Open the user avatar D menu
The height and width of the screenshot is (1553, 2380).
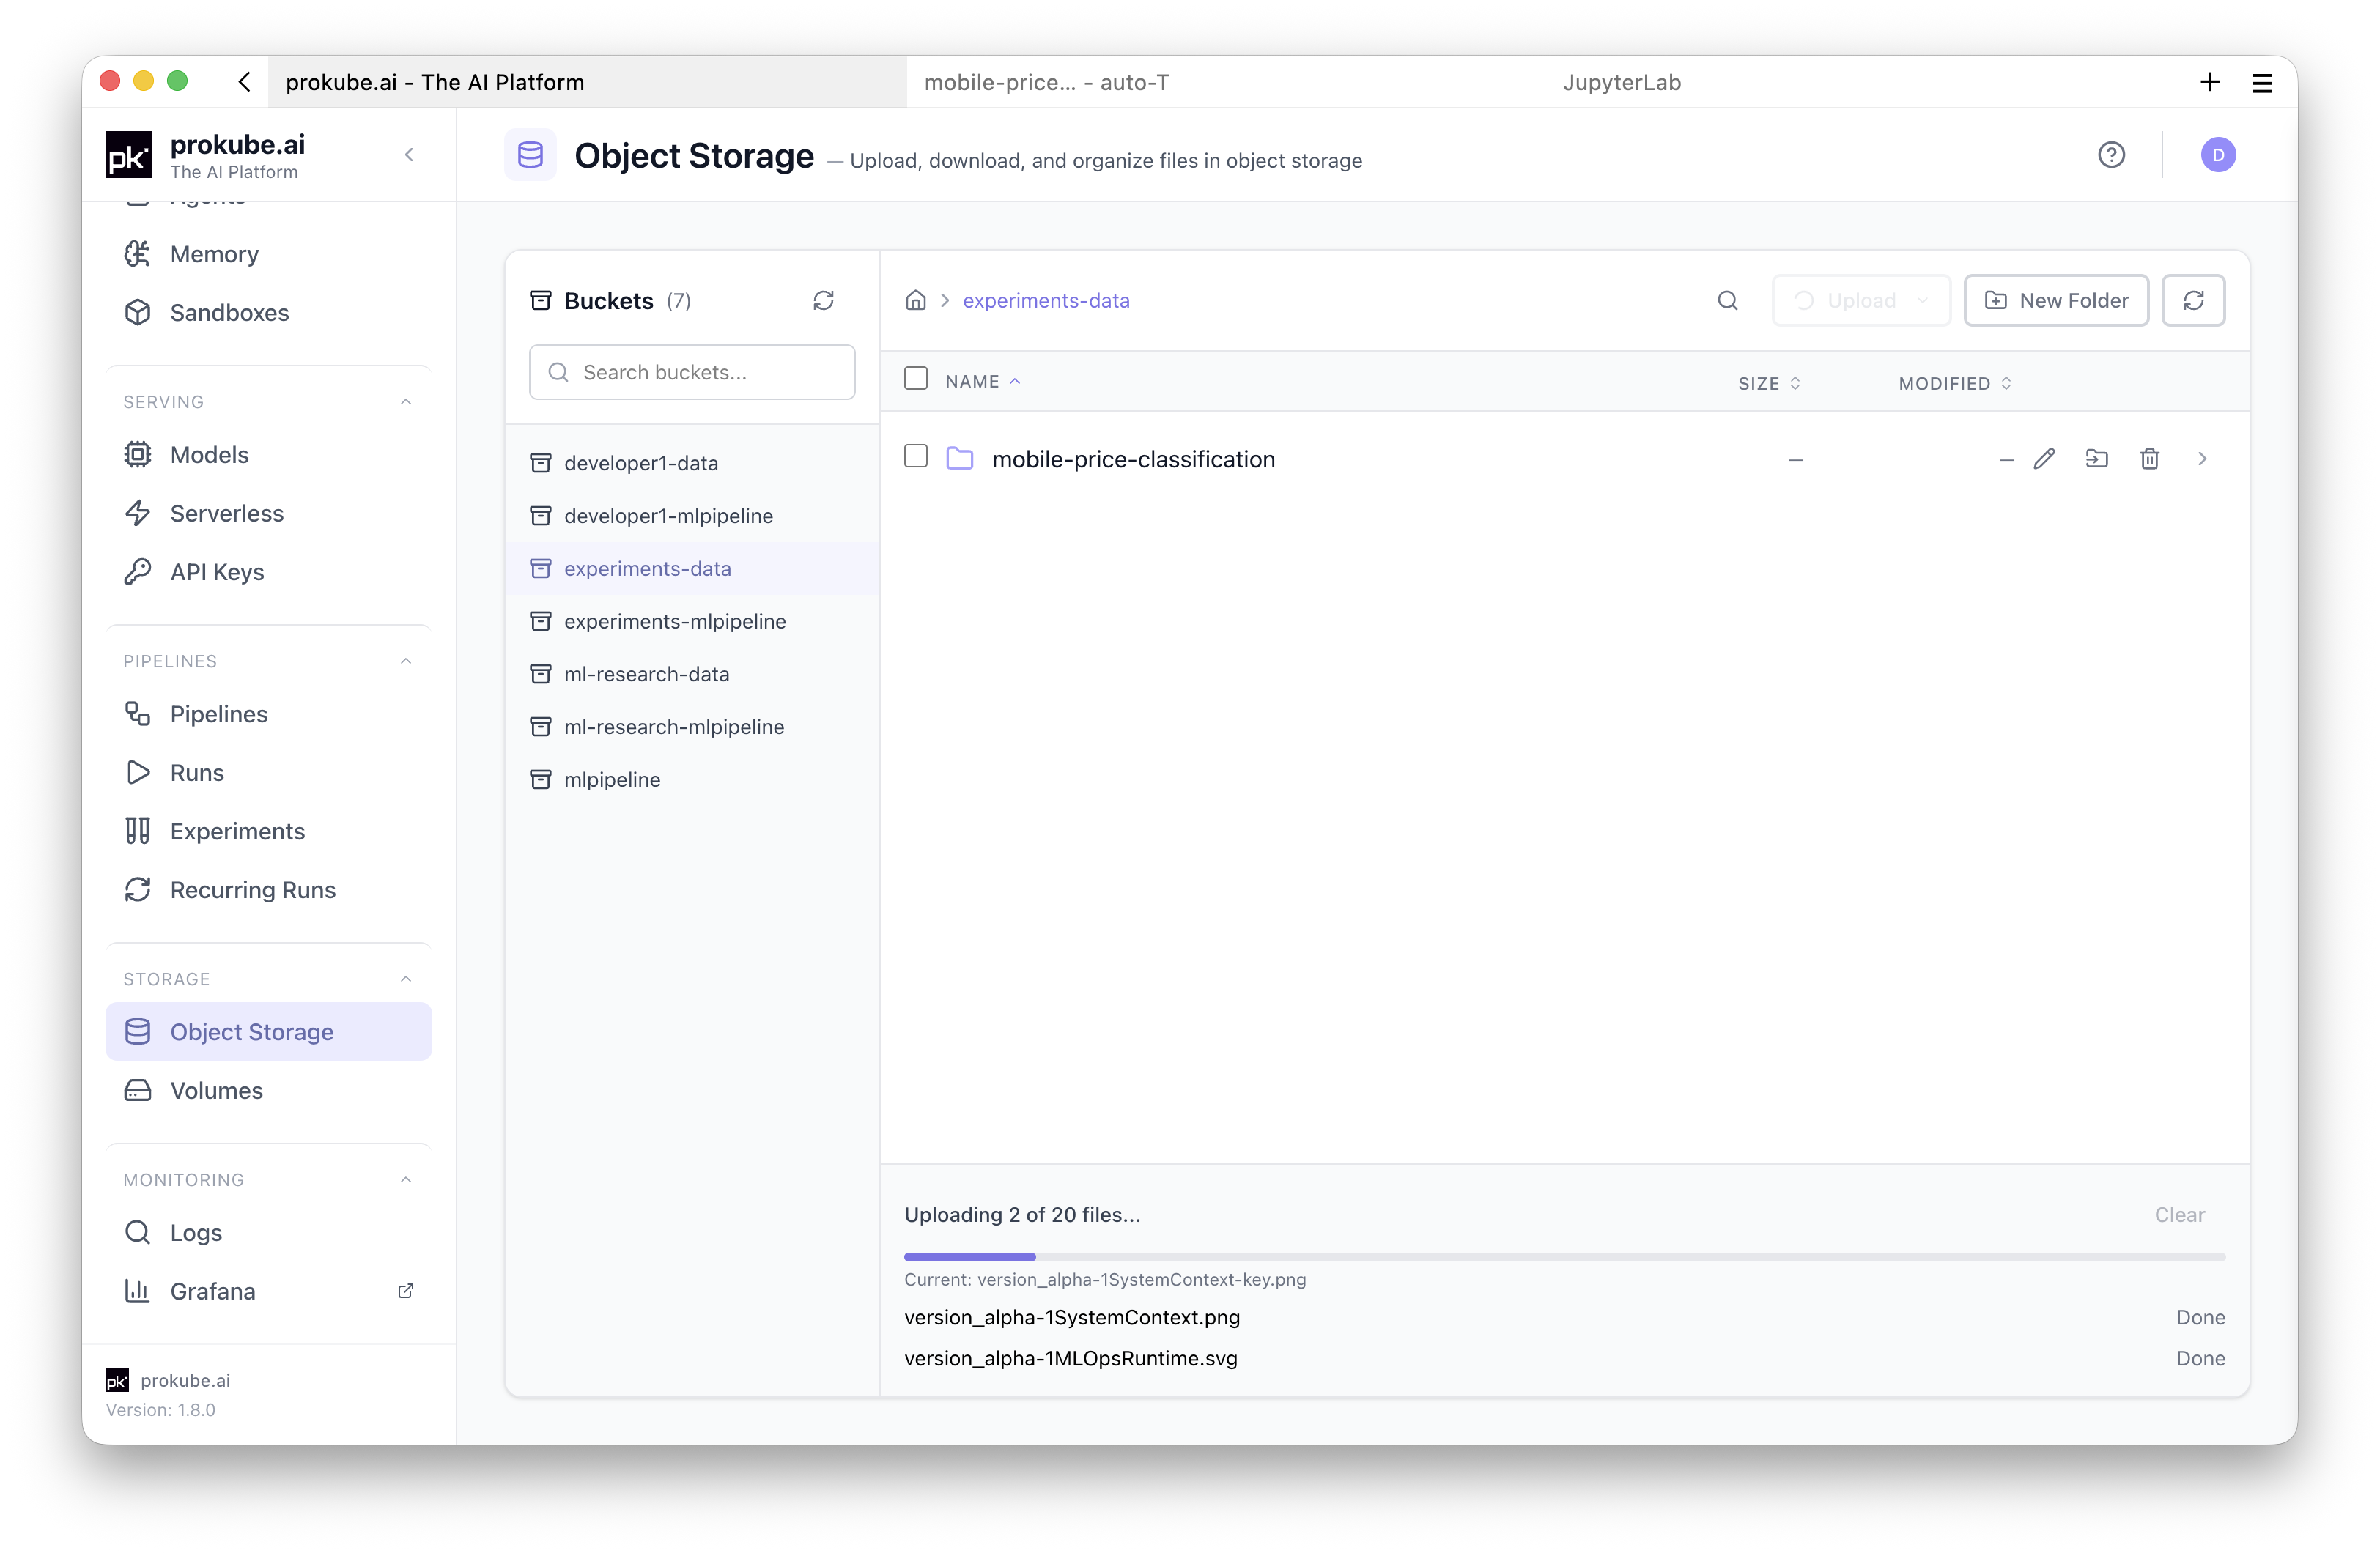point(2218,155)
